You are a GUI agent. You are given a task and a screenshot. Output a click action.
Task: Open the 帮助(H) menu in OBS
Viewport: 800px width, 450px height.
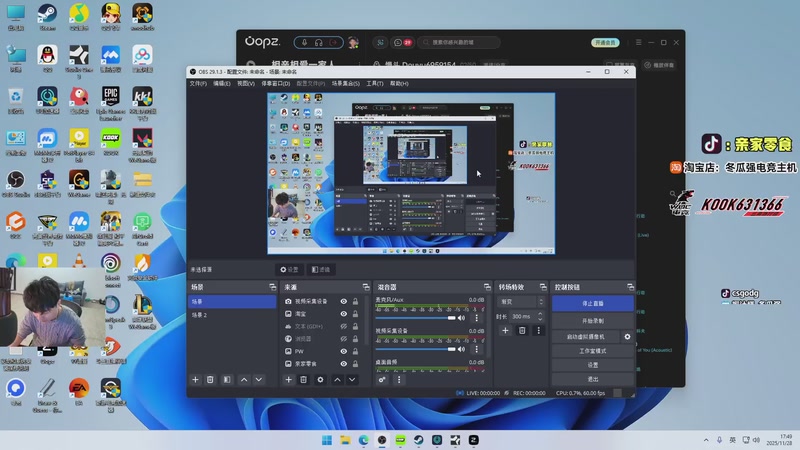(x=399, y=84)
